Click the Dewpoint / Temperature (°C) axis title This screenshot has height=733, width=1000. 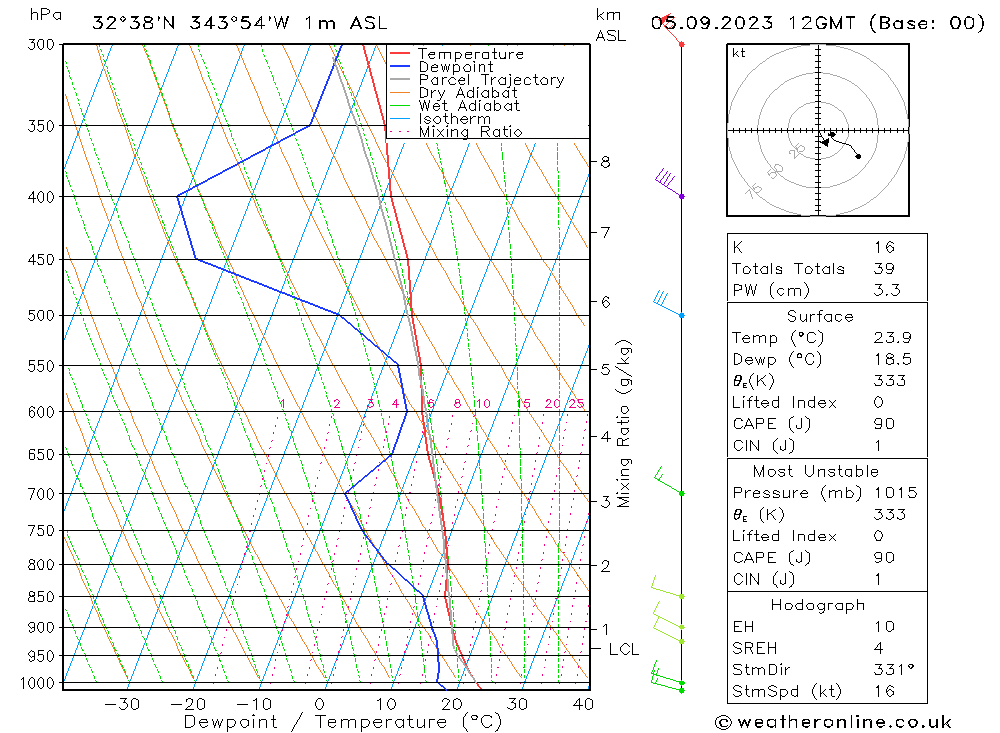(342, 722)
